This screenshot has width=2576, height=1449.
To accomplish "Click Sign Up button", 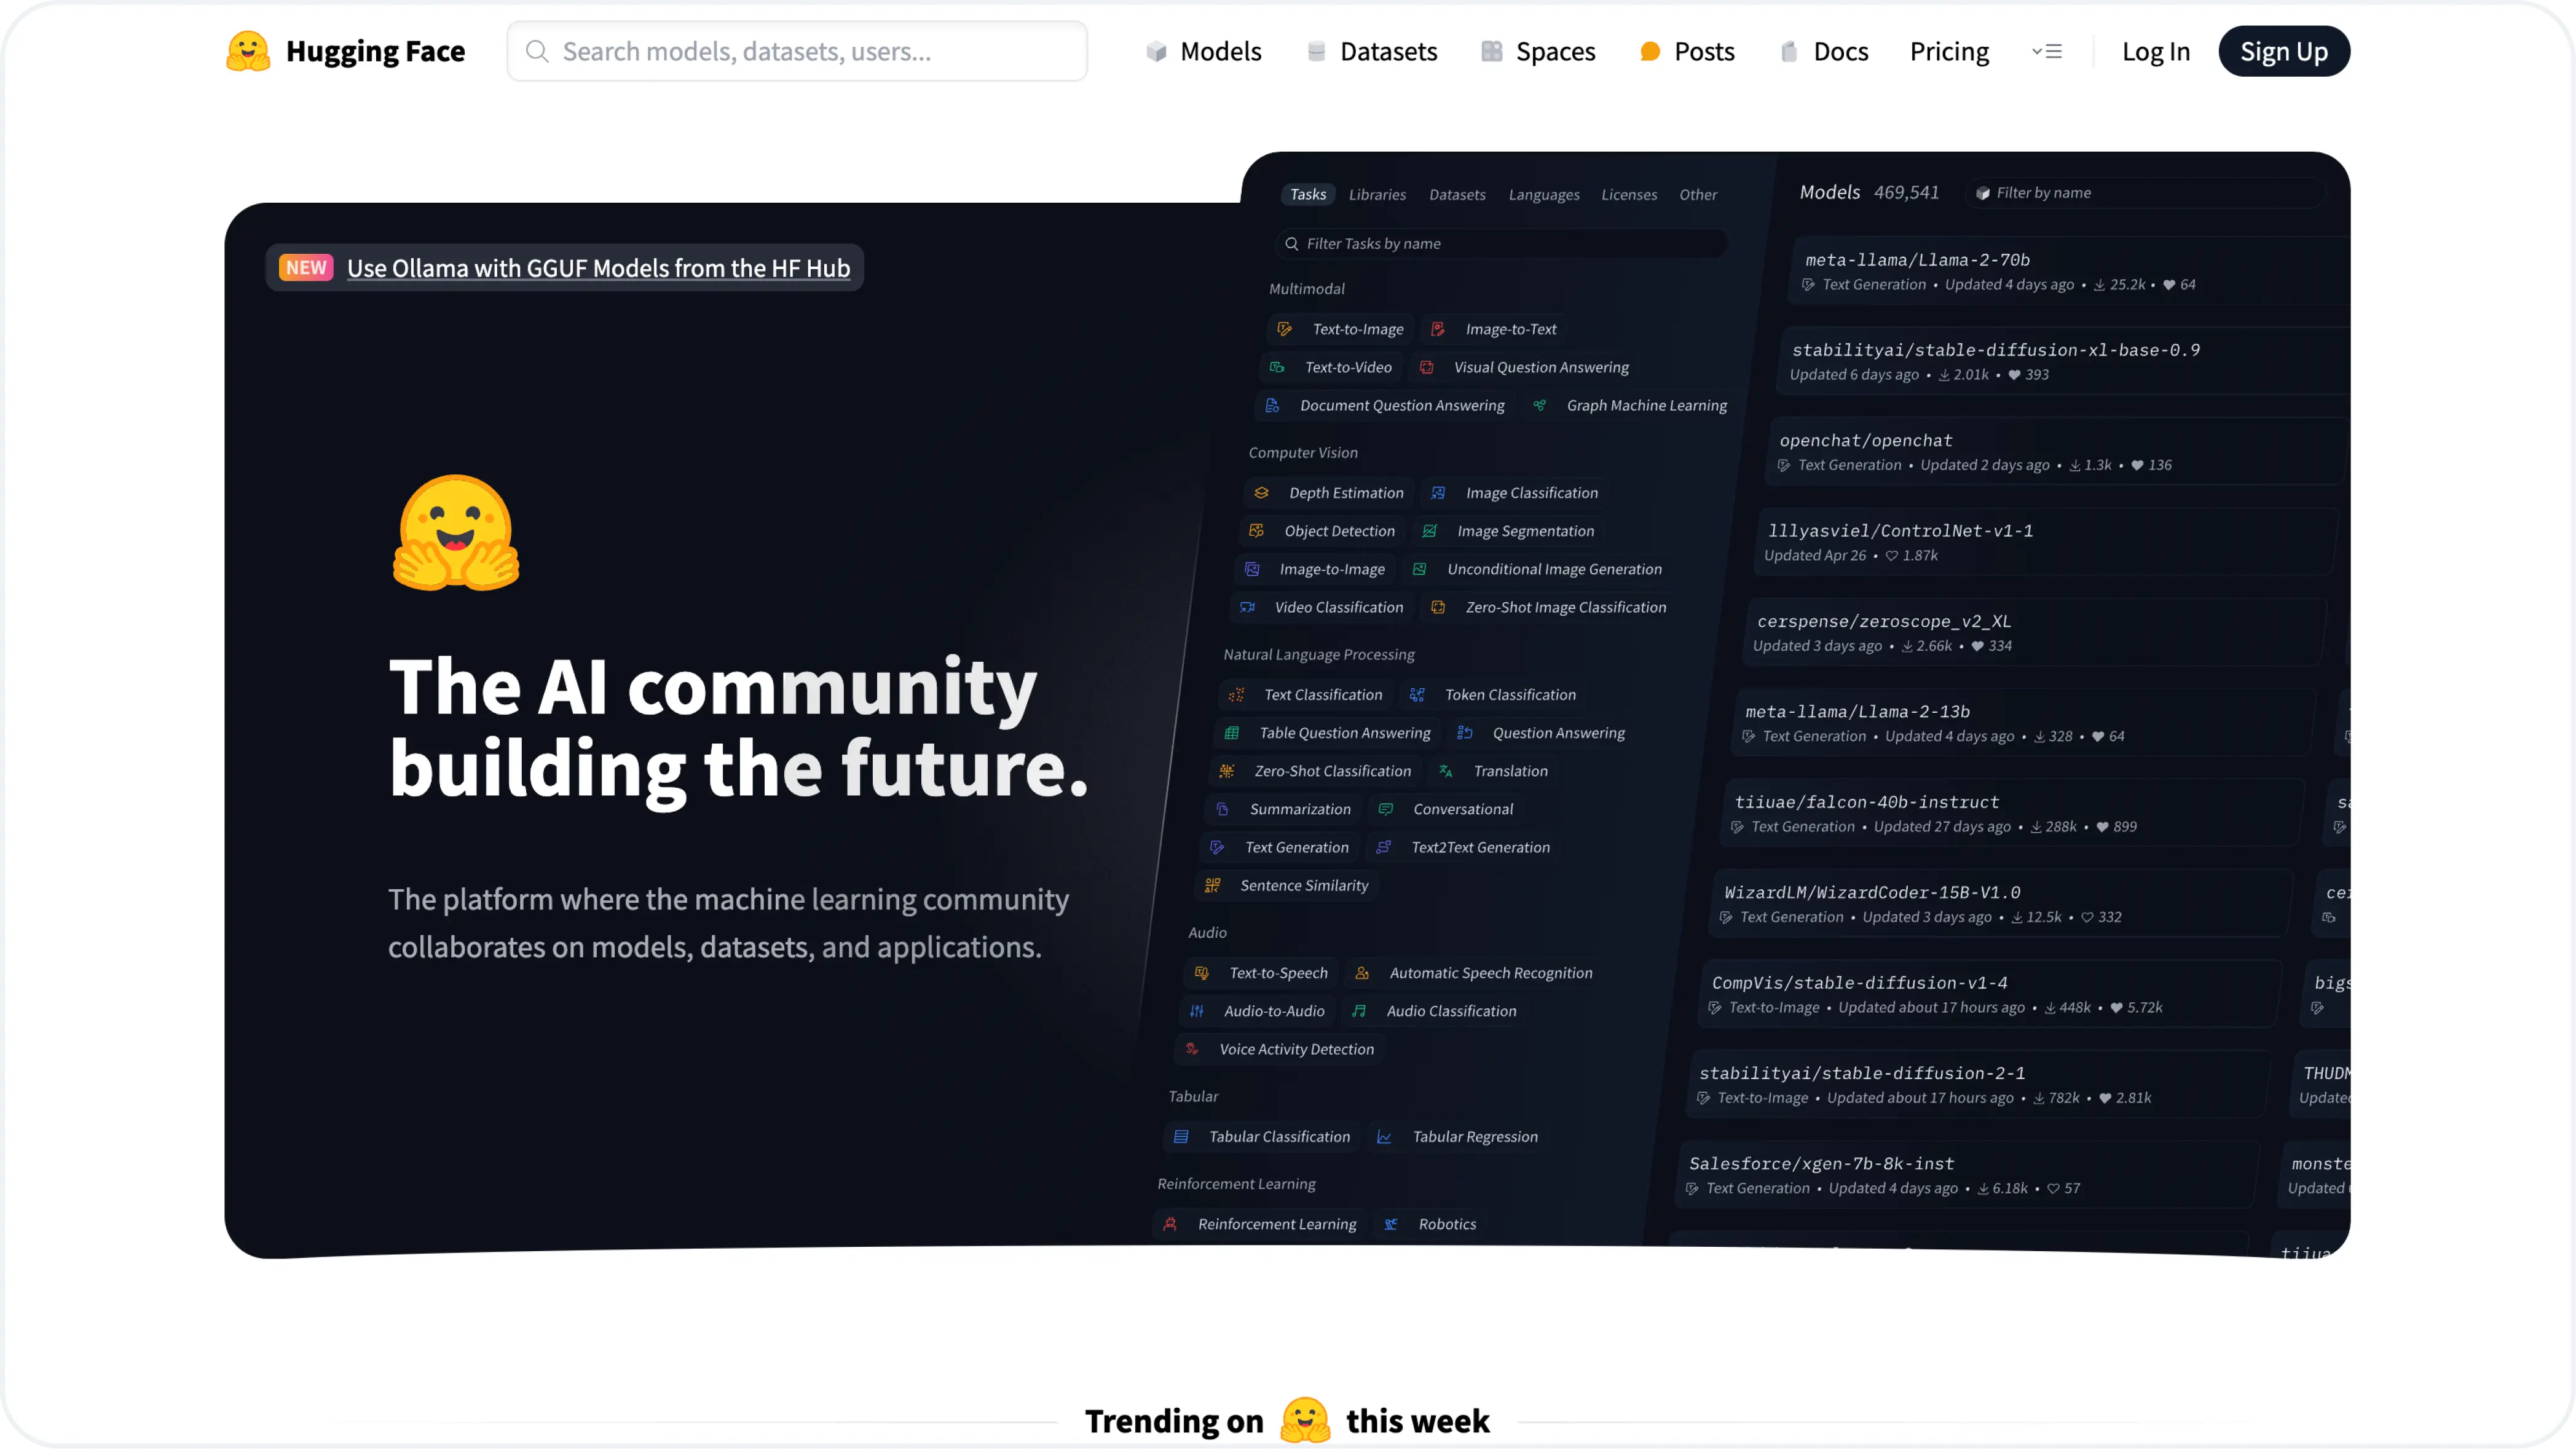I will 2284,51.
